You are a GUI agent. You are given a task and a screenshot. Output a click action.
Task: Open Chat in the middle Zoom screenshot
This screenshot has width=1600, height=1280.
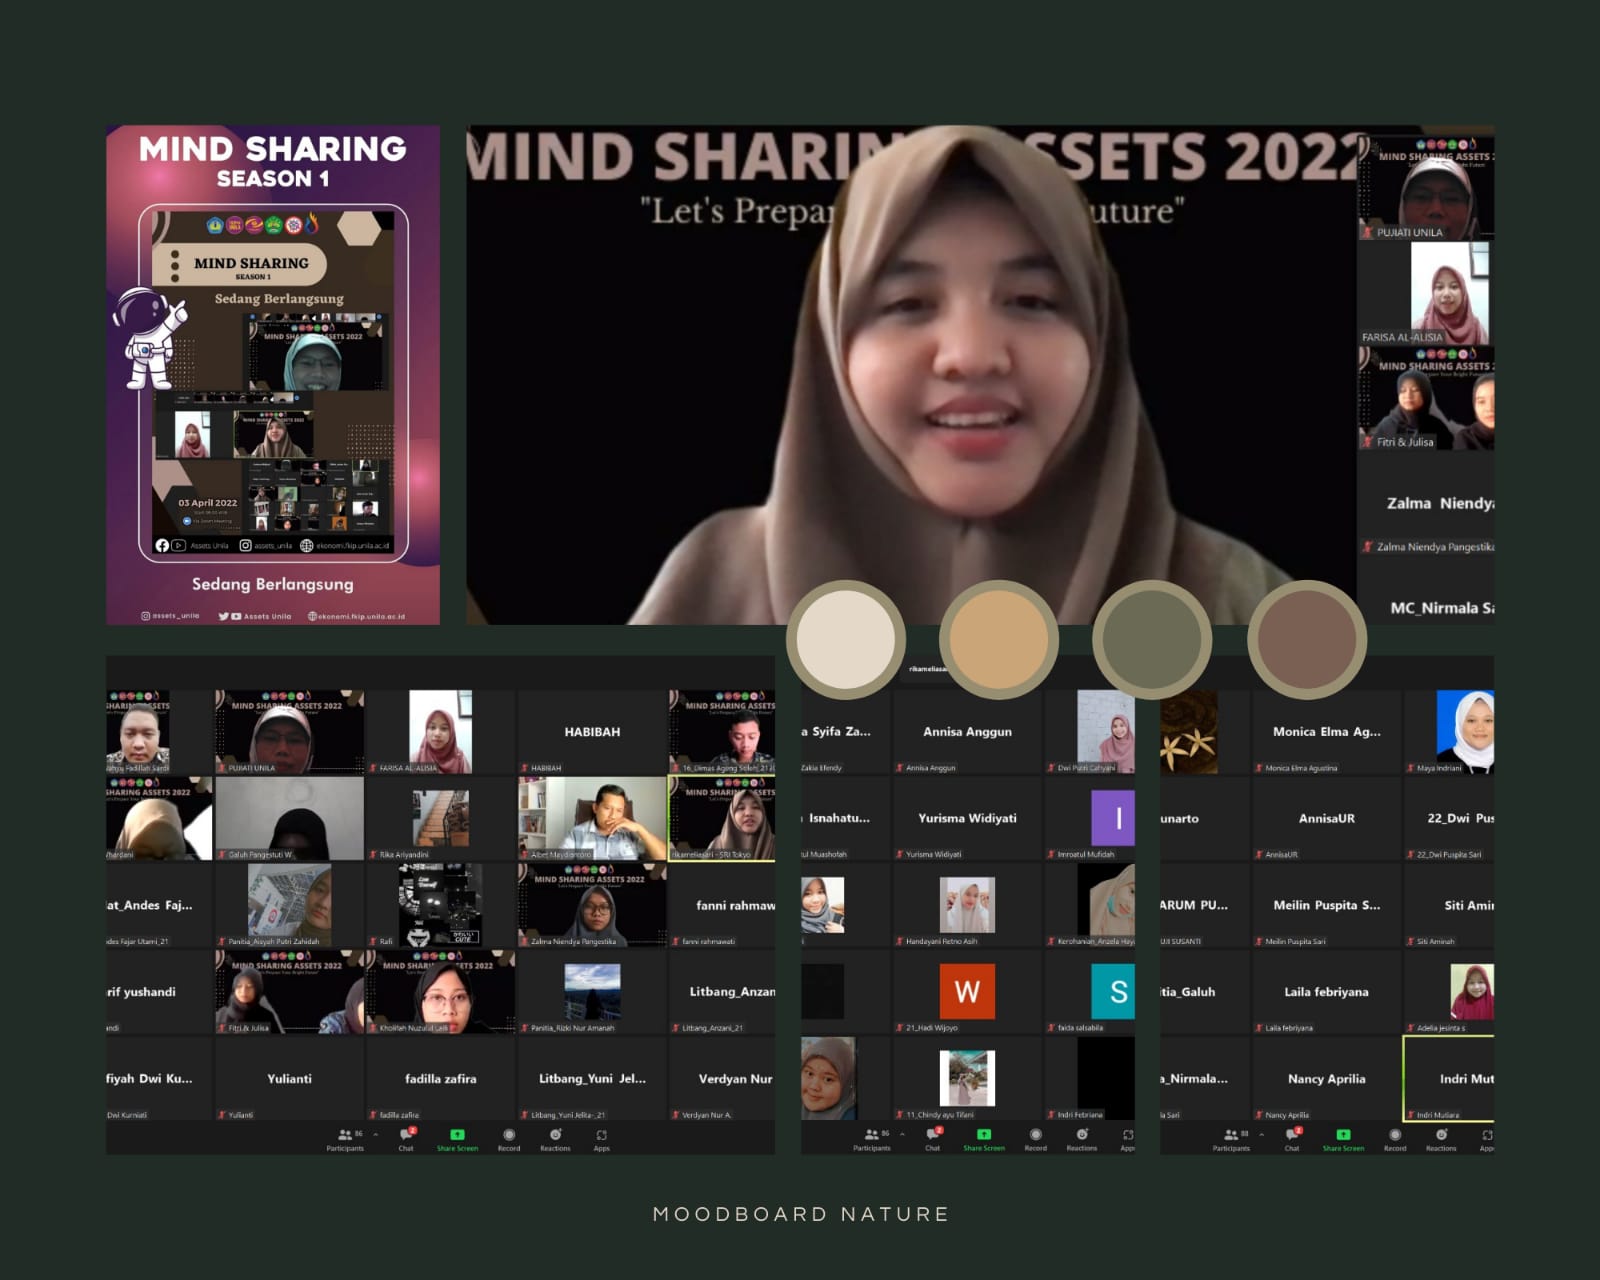pos(933,1140)
